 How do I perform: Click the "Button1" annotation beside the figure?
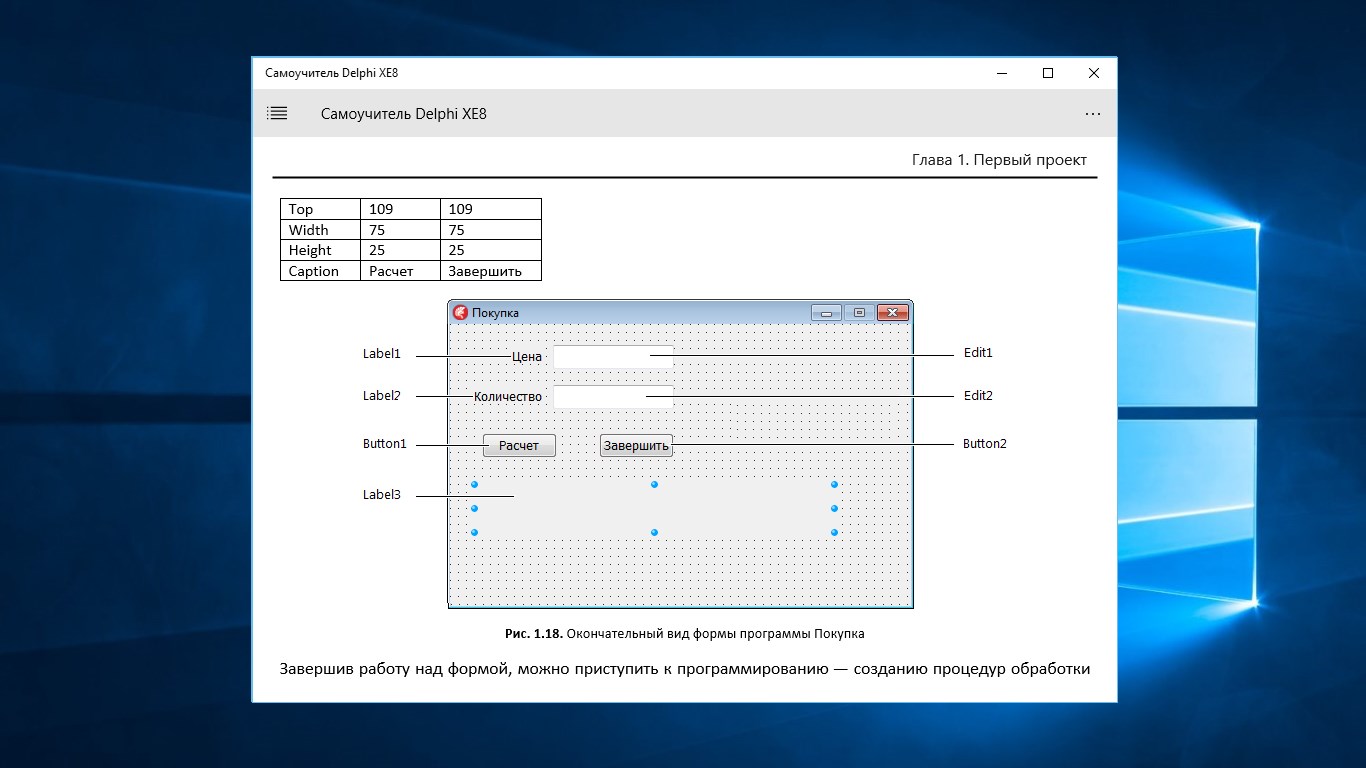(384, 444)
